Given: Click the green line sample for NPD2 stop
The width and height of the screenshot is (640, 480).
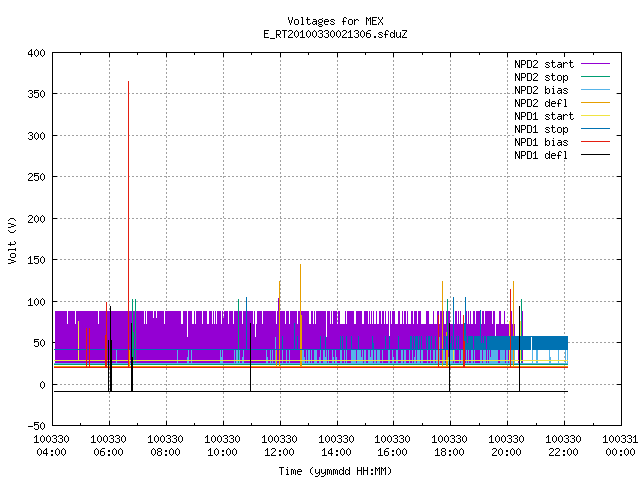Looking at the screenshot, I should (x=595, y=77).
